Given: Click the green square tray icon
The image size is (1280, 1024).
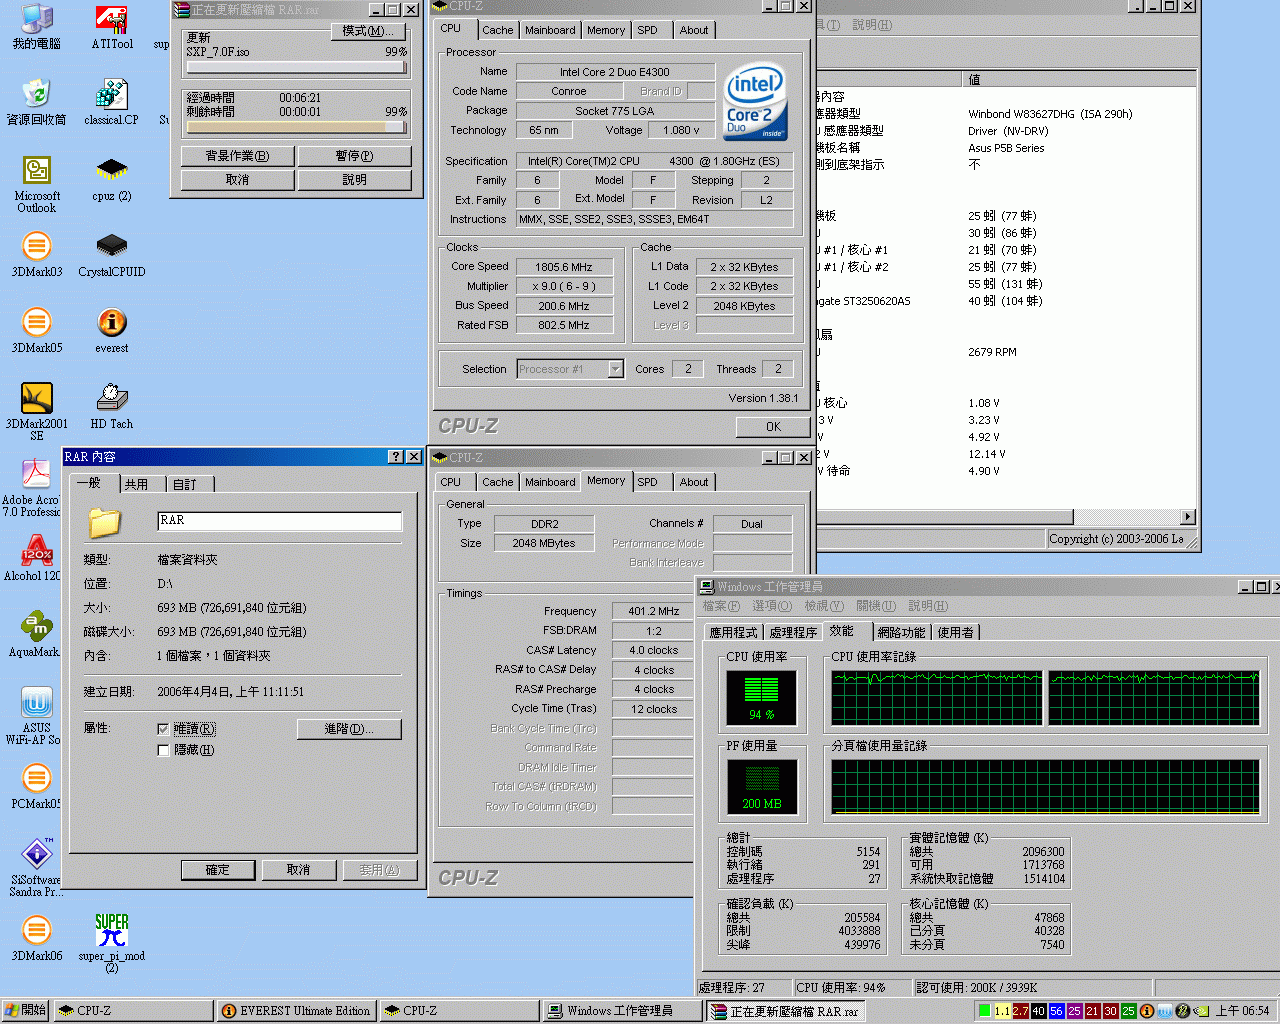Looking at the screenshot, I should pos(984,1011).
